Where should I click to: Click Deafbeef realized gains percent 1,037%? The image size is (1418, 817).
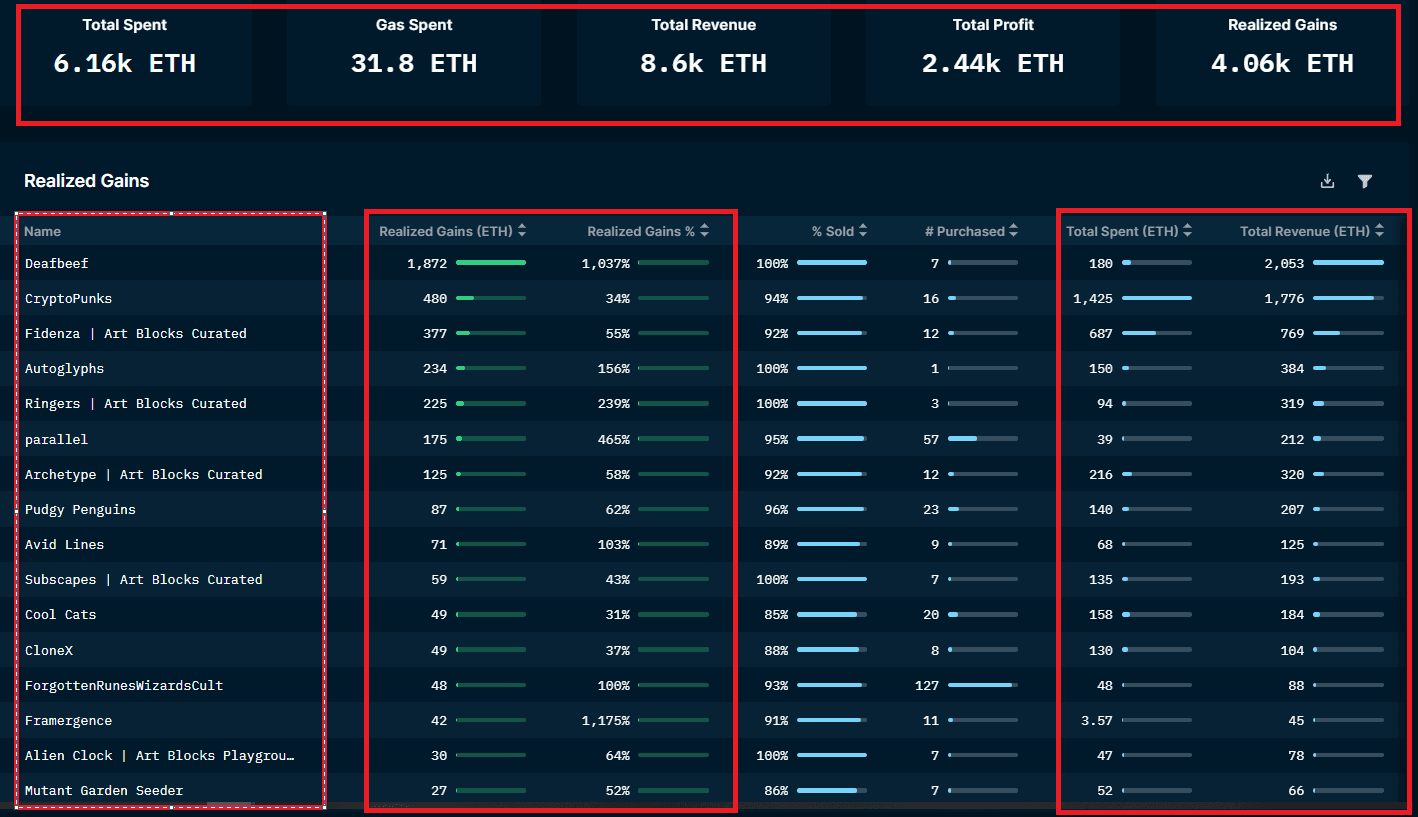click(x=606, y=264)
